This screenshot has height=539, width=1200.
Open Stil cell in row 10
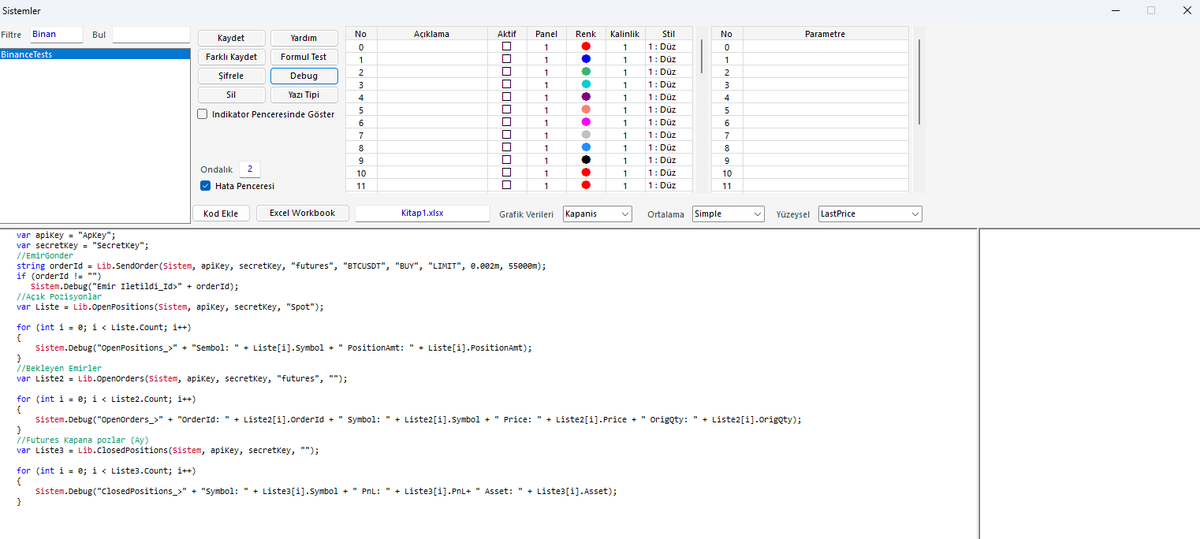point(669,173)
